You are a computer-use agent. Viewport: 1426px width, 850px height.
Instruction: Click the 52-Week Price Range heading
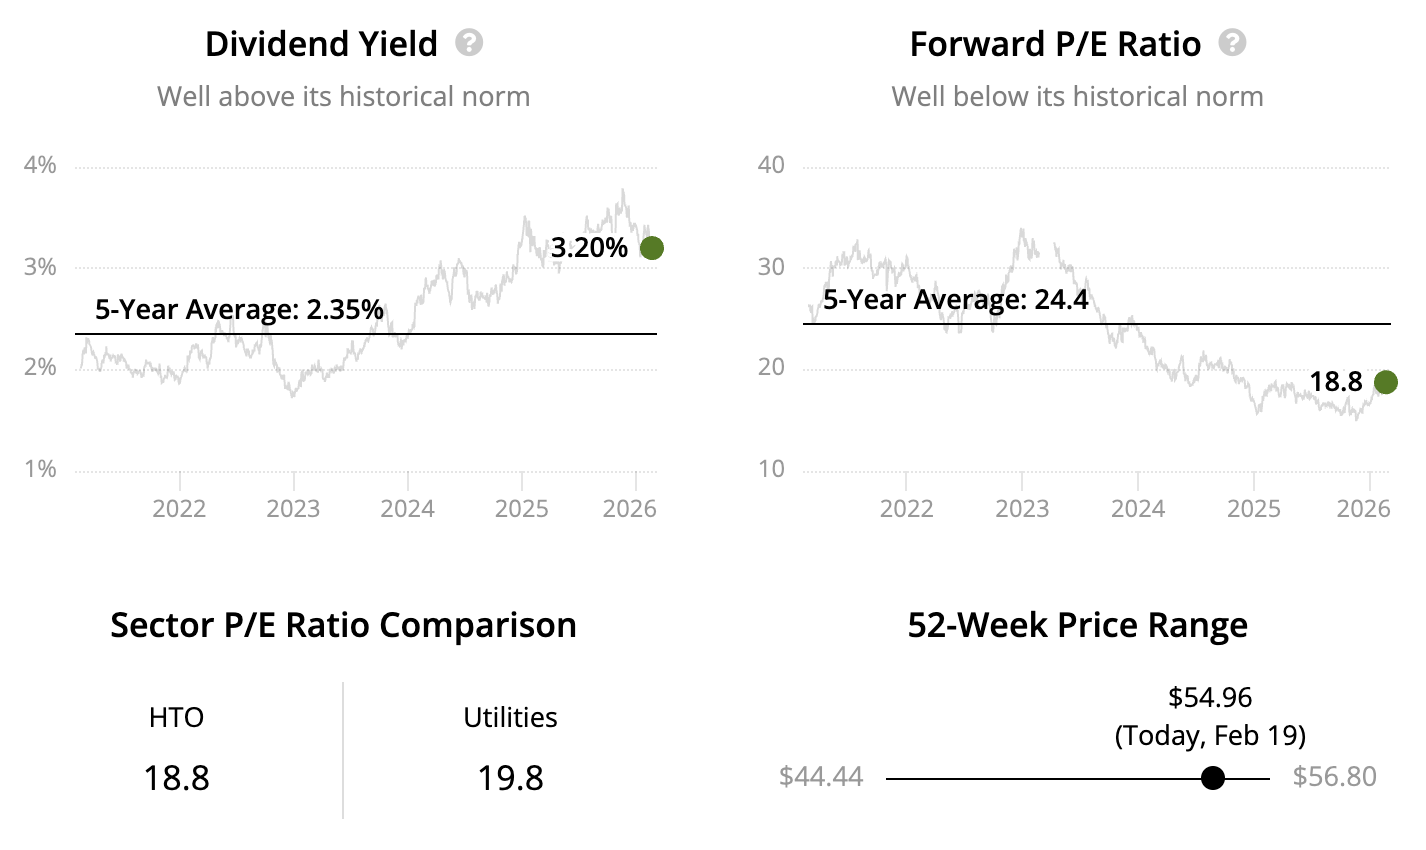click(1077, 625)
